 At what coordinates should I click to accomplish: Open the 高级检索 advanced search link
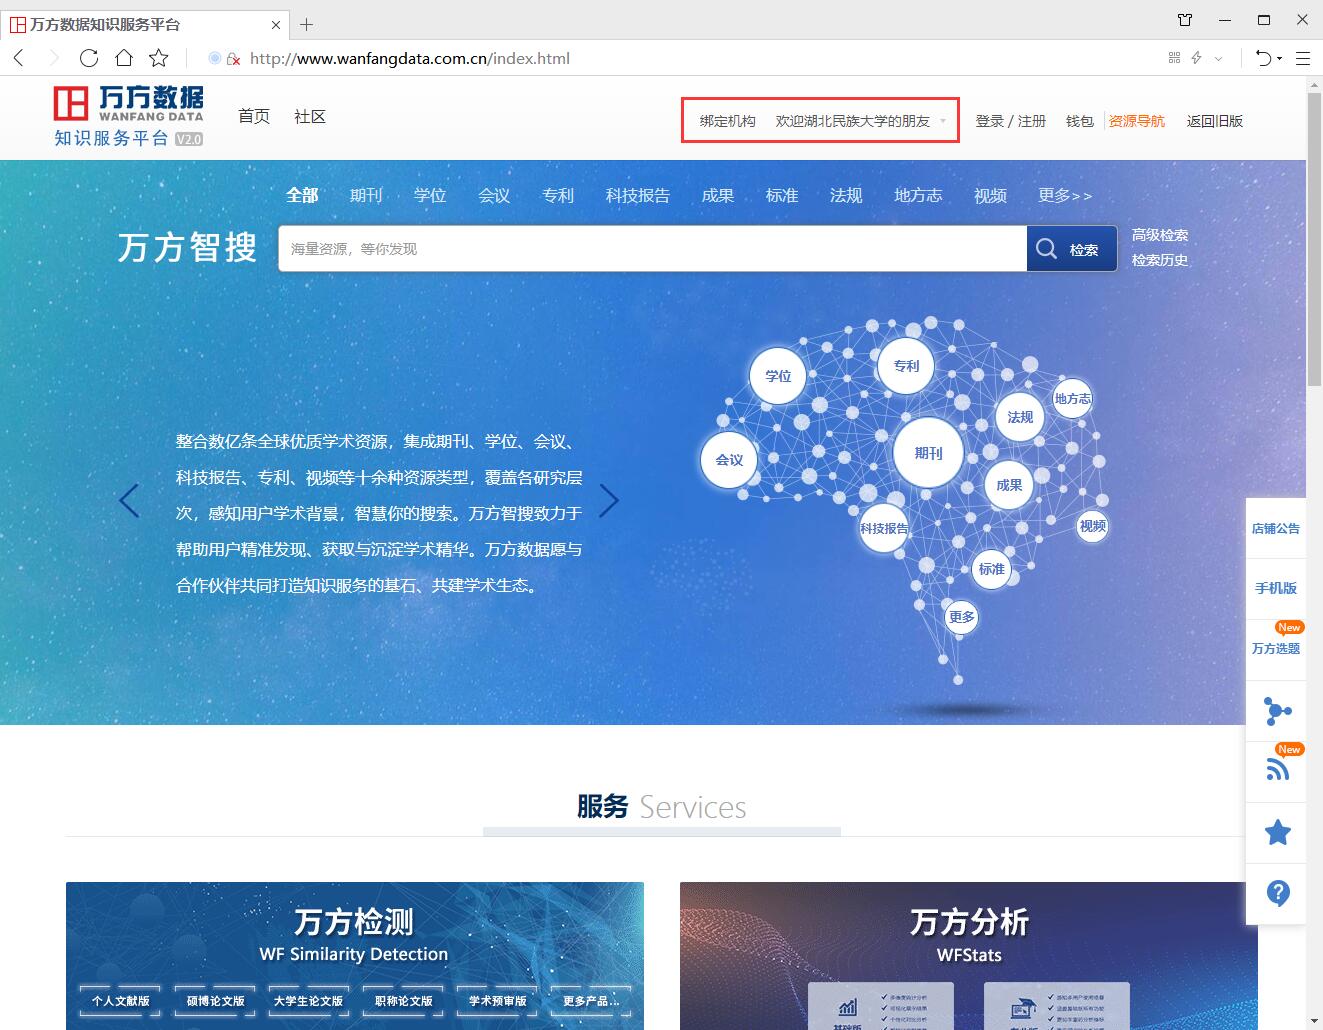1159,235
